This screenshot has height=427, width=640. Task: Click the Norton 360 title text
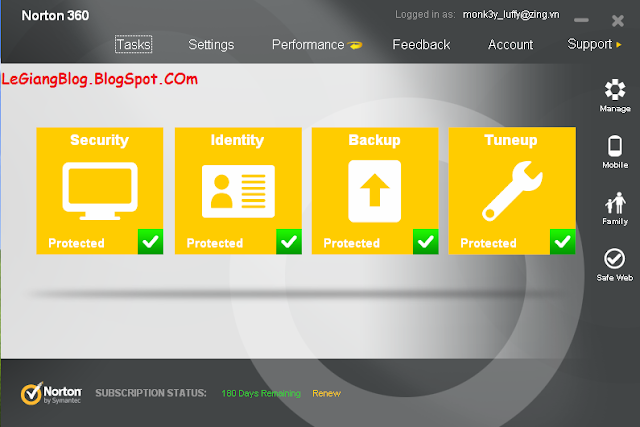tap(55, 16)
